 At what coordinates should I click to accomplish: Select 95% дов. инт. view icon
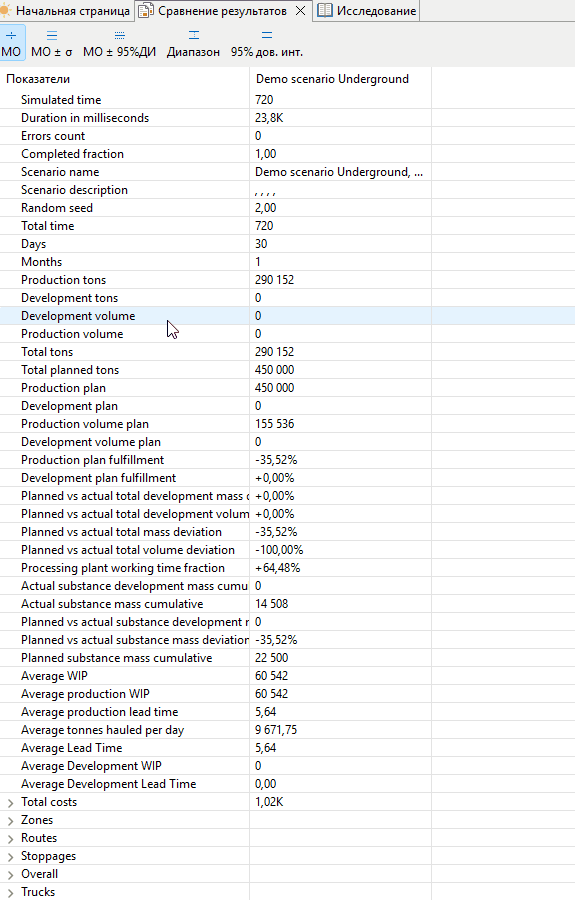coord(267,36)
